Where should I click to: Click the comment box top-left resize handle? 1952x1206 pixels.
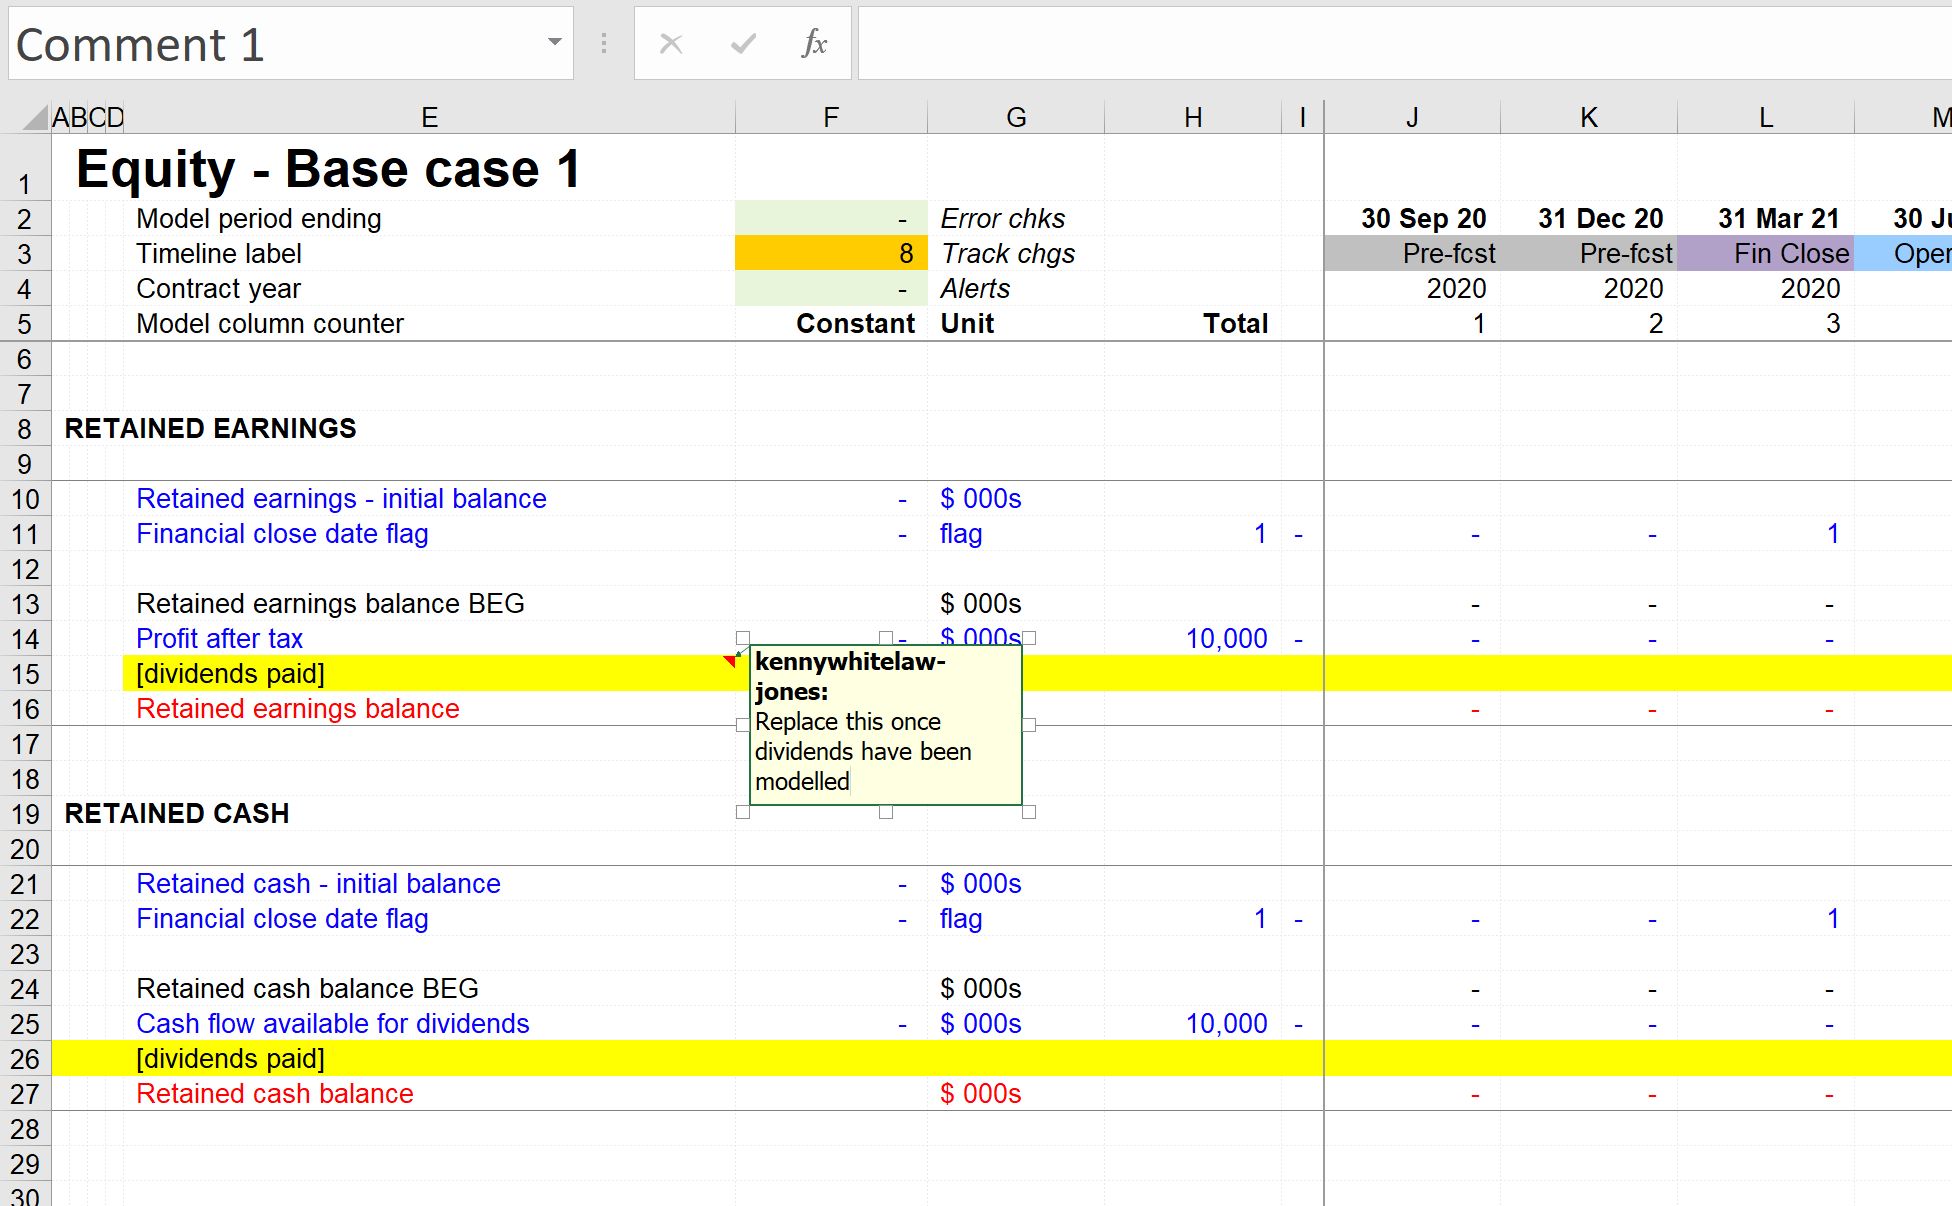coord(743,637)
